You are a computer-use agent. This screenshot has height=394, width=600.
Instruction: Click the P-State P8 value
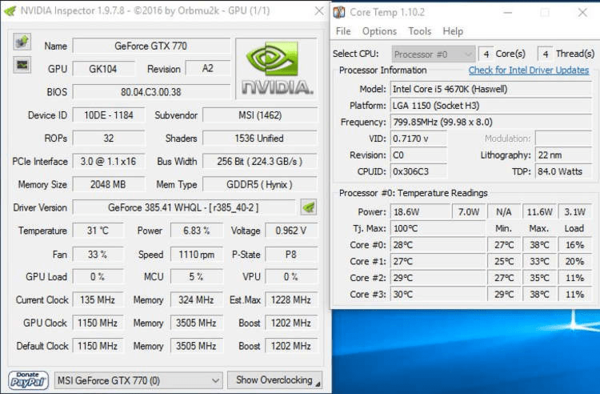(x=291, y=254)
